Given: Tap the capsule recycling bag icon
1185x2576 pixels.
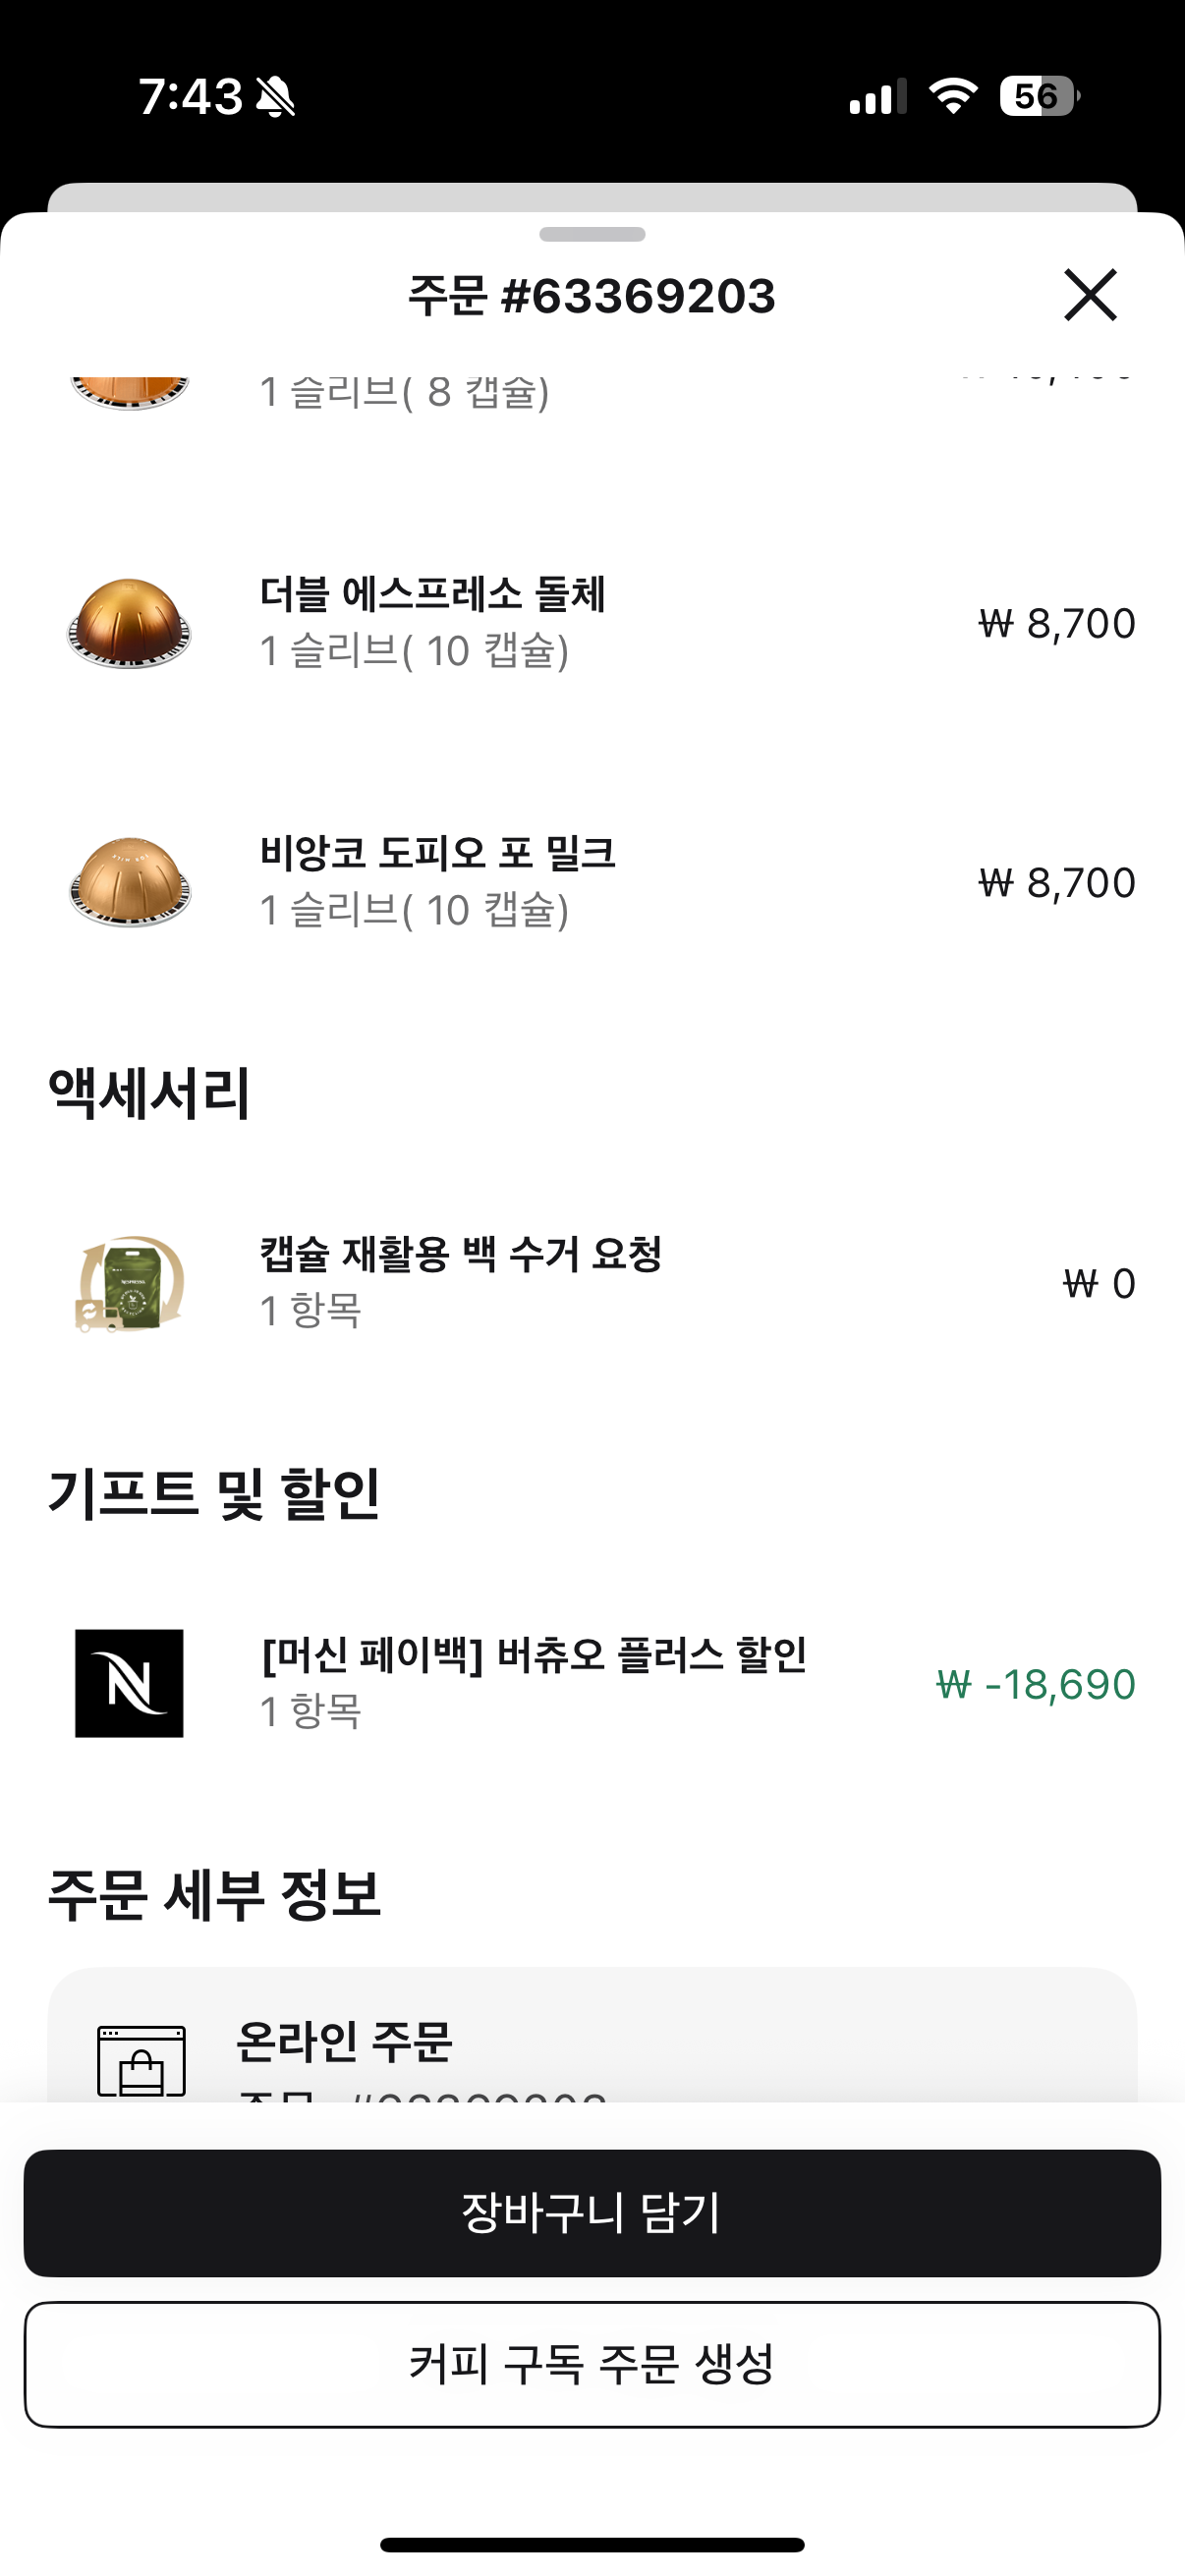Looking at the screenshot, I should point(129,1283).
